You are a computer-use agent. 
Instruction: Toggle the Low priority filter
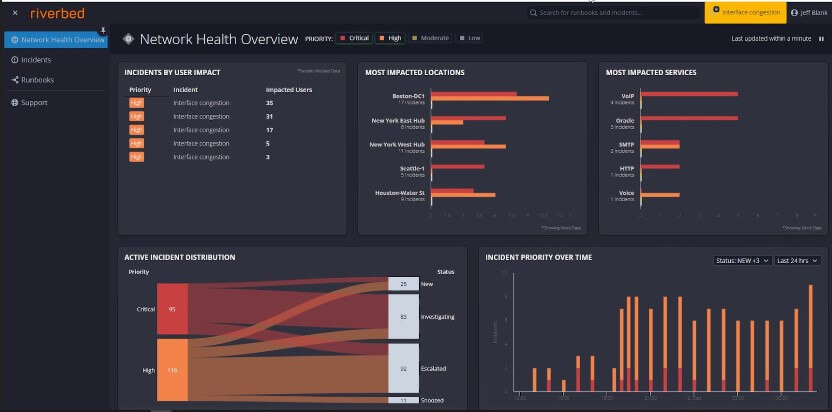point(469,38)
